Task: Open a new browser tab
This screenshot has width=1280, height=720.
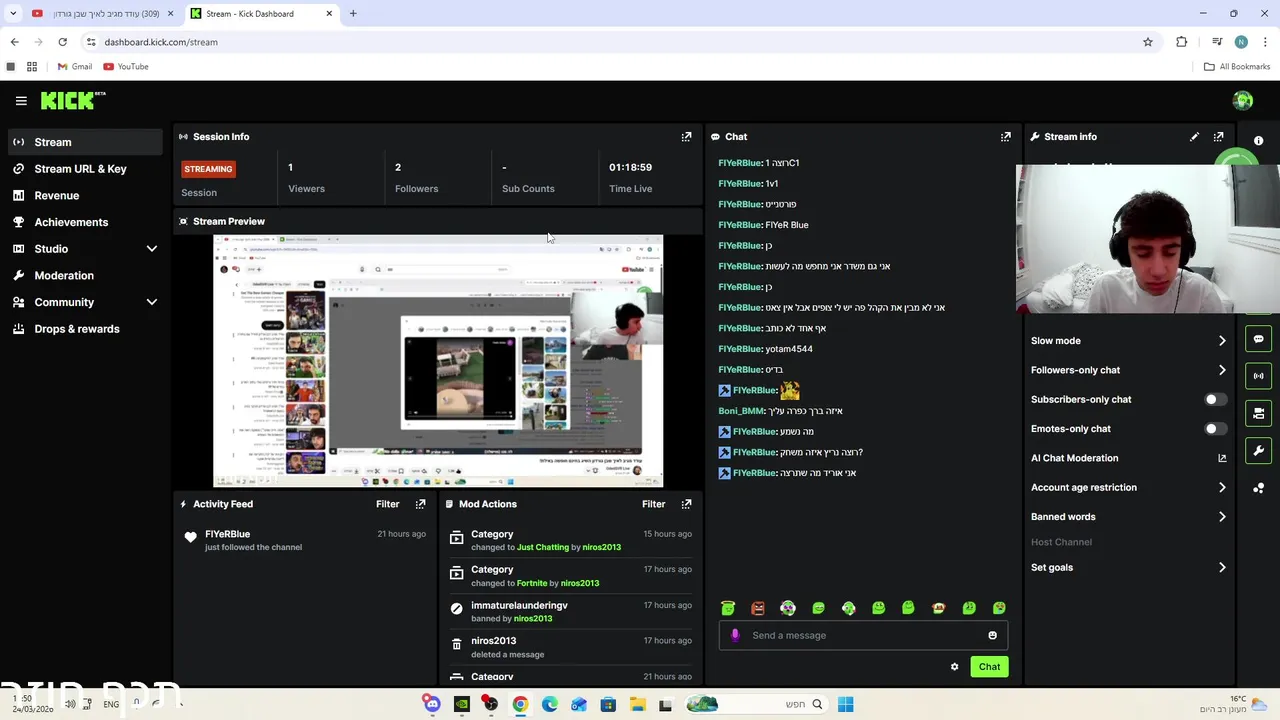Action: 352,14
